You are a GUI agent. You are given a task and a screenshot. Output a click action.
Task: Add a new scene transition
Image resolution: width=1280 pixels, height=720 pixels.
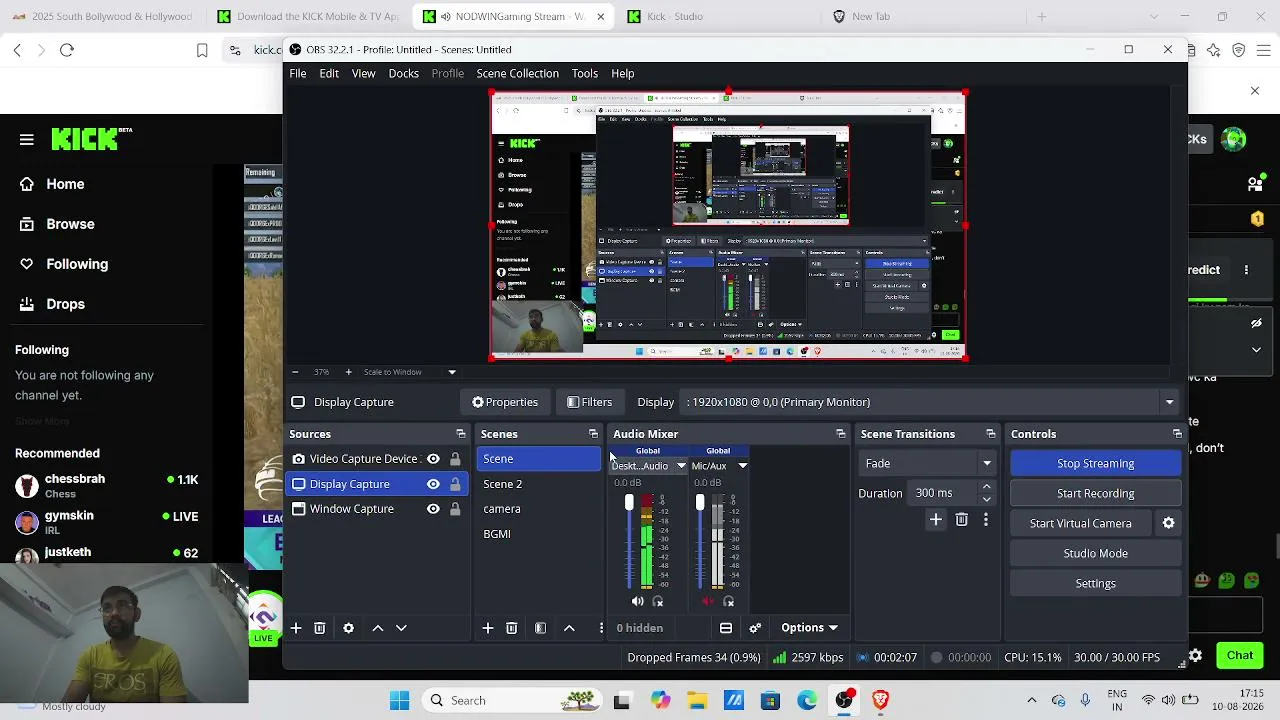pos(936,520)
